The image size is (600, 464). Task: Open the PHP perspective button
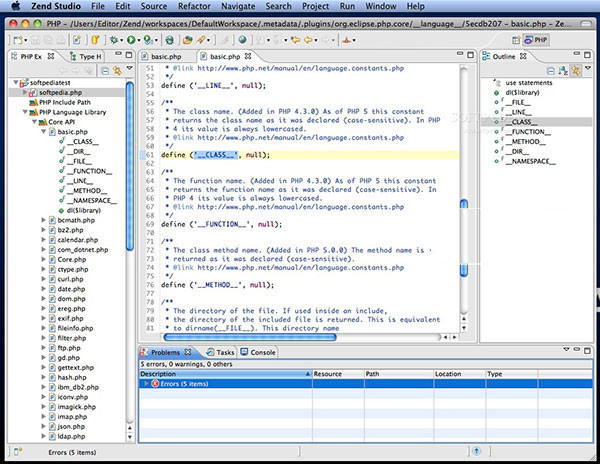[x=537, y=40]
